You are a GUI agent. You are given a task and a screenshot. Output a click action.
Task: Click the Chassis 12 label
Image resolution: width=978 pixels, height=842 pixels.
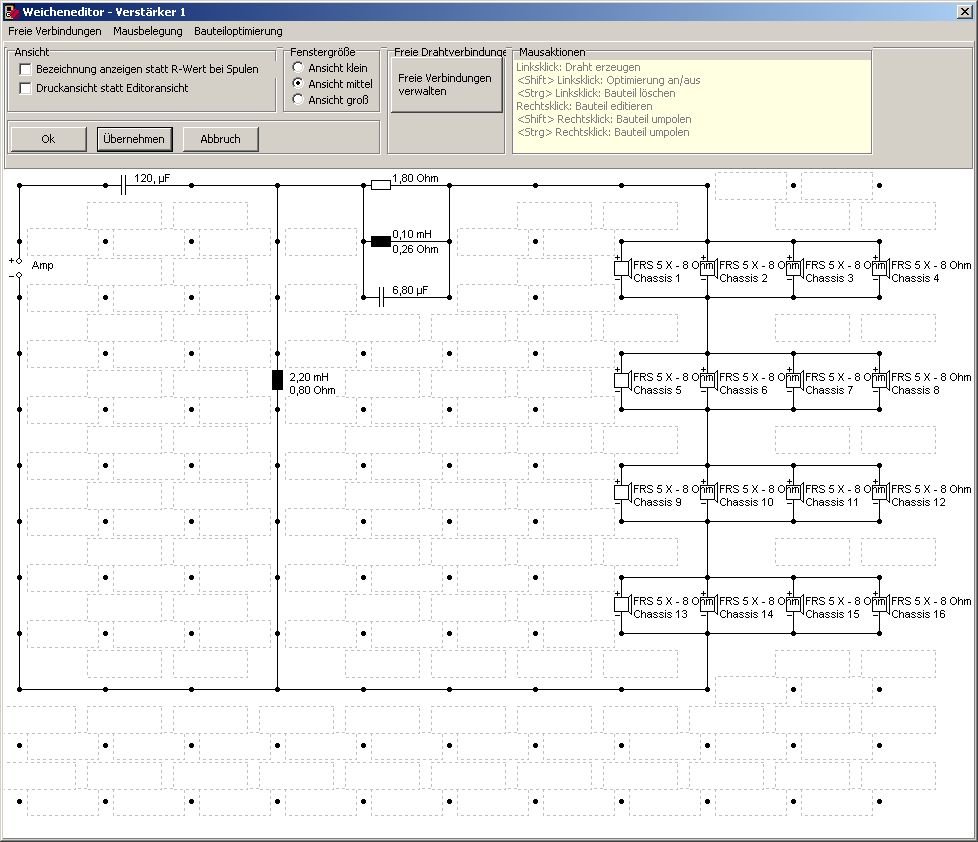coord(918,502)
